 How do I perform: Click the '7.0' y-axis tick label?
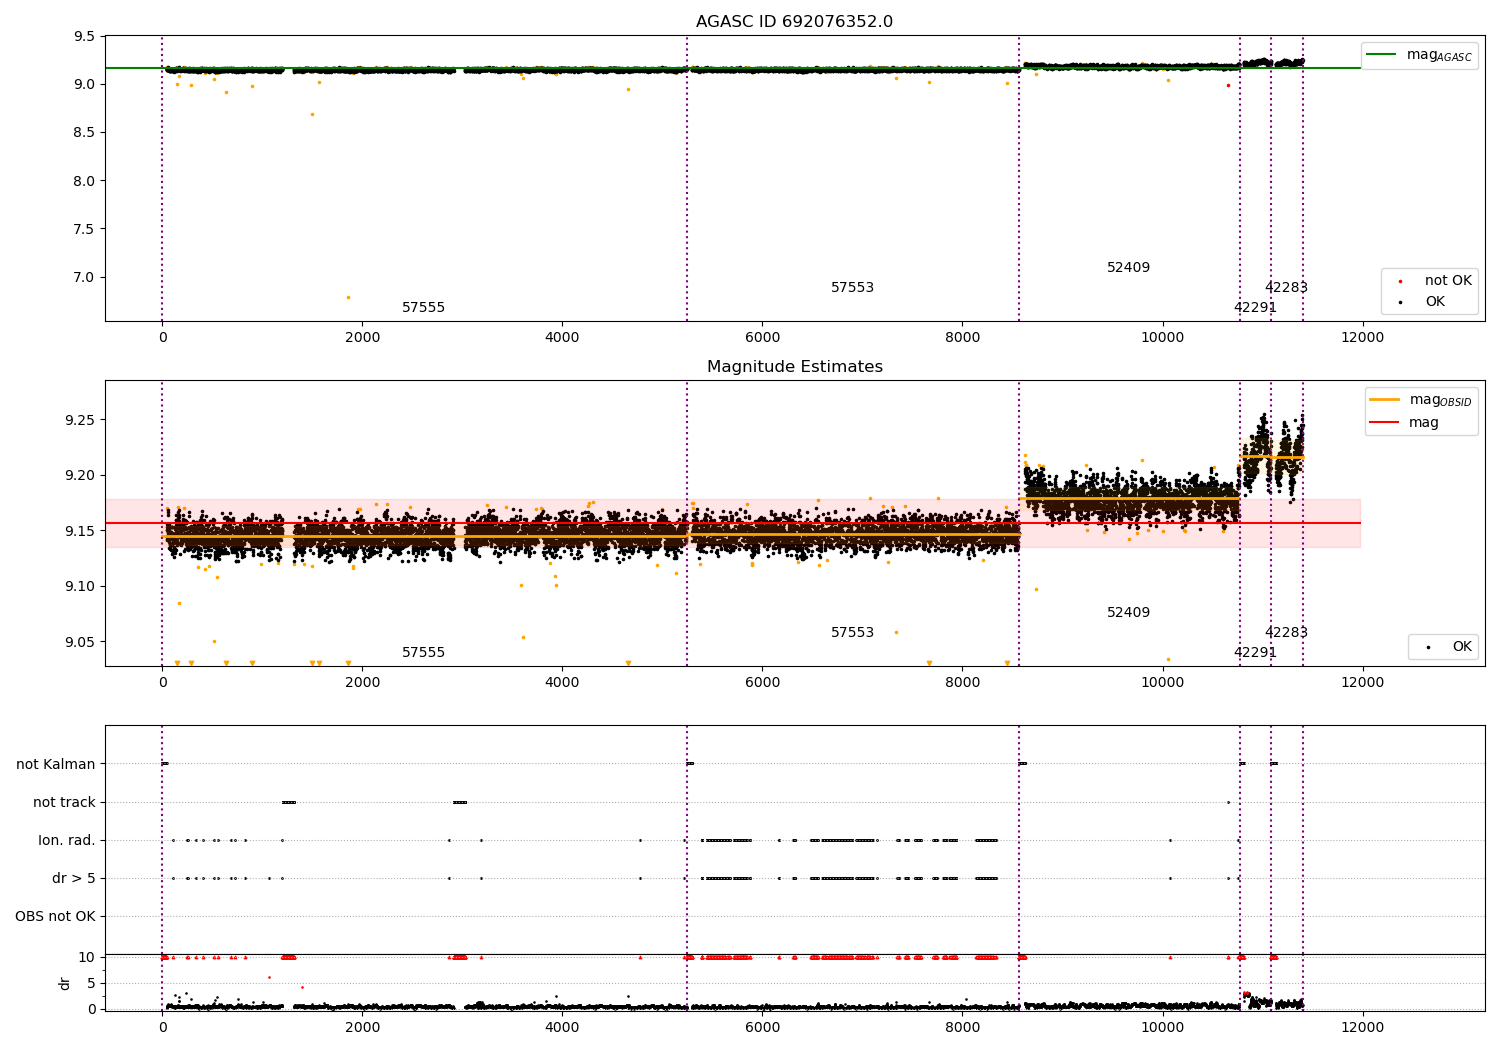[85, 277]
